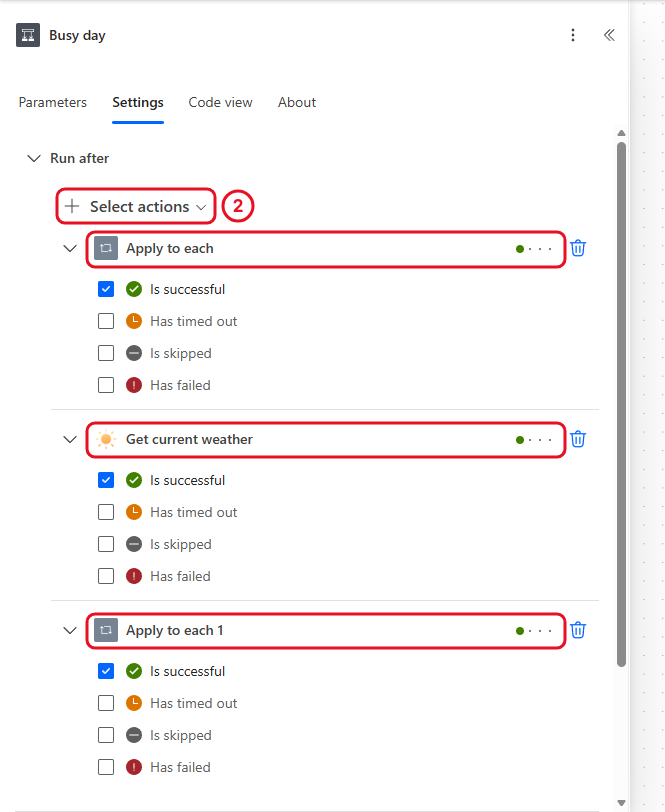Check Has failed under Apply to each 1

pos(106,767)
